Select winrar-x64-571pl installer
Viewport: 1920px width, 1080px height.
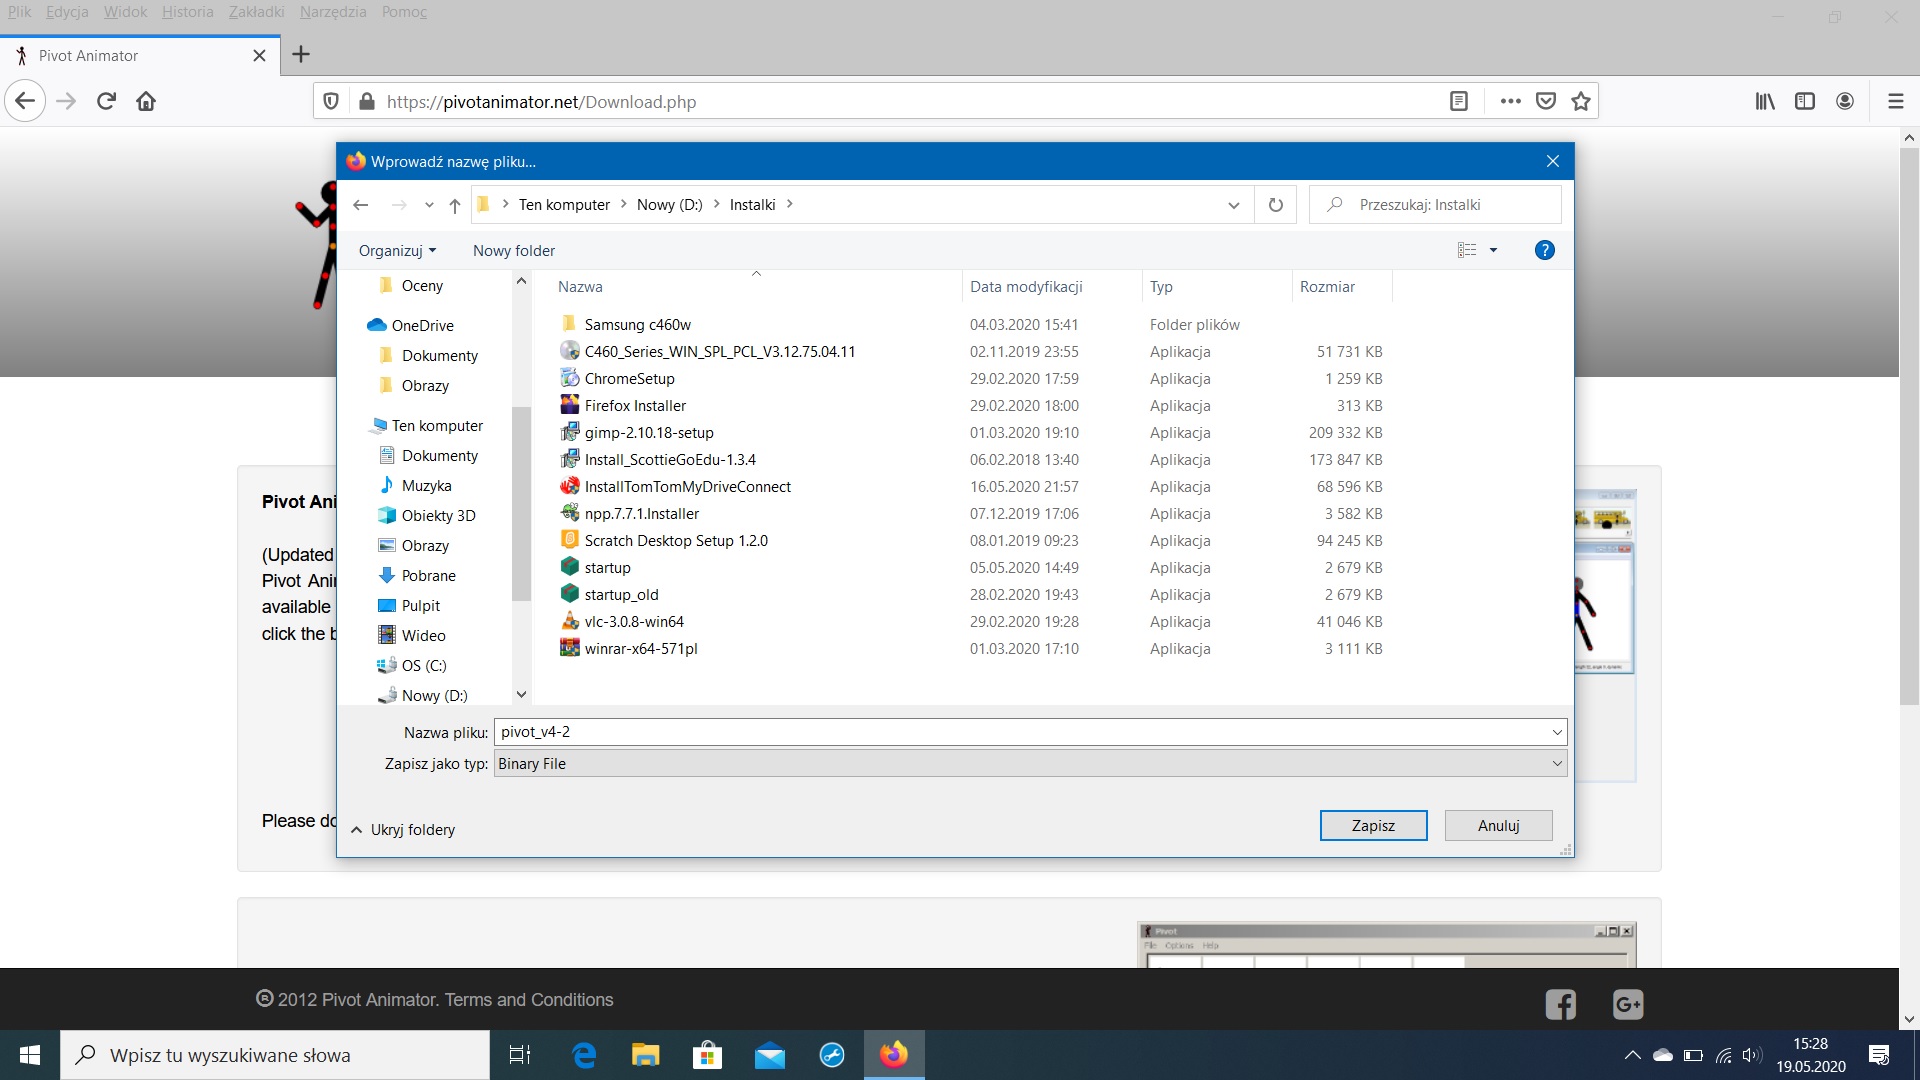(641, 649)
